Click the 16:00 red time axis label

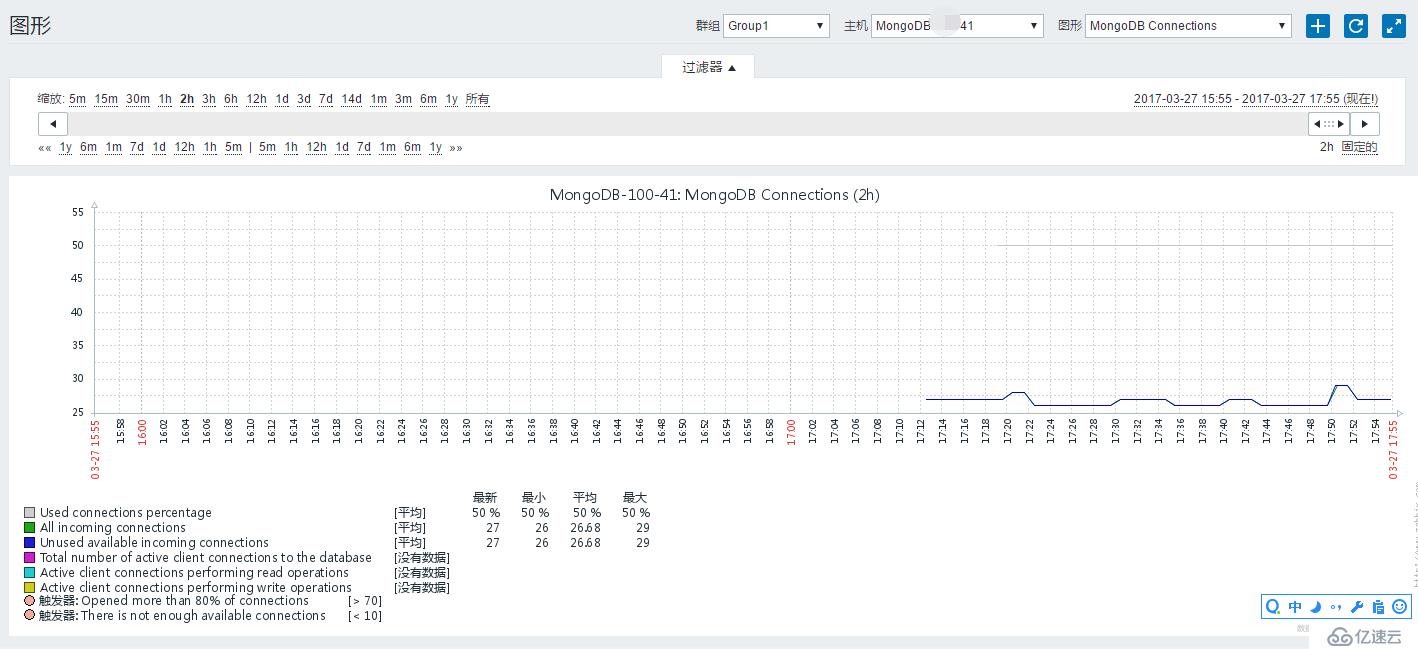click(x=141, y=431)
